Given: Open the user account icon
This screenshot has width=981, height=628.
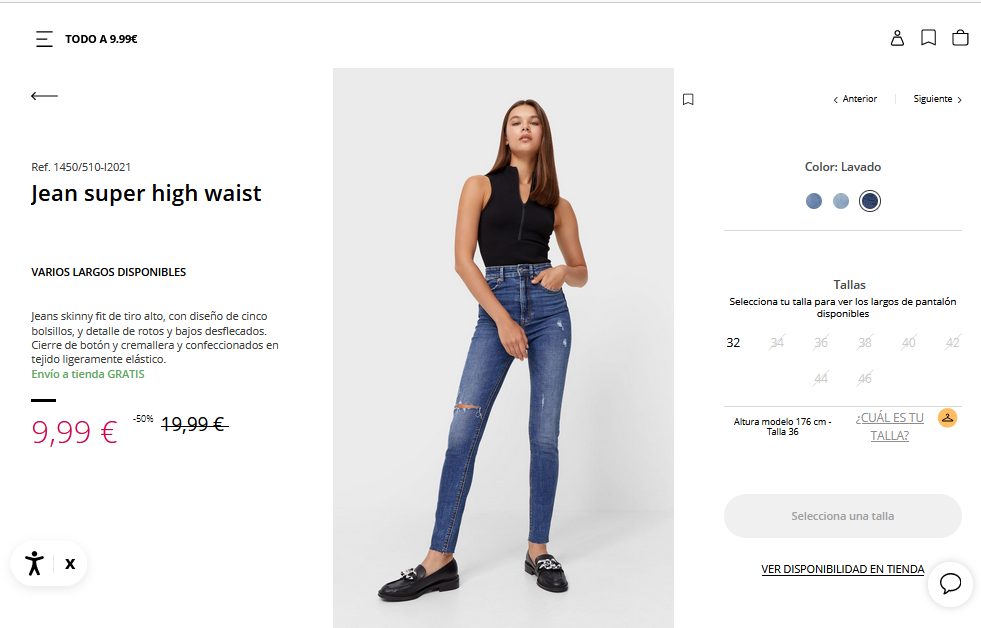Looking at the screenshot, I should coord(897,38).
